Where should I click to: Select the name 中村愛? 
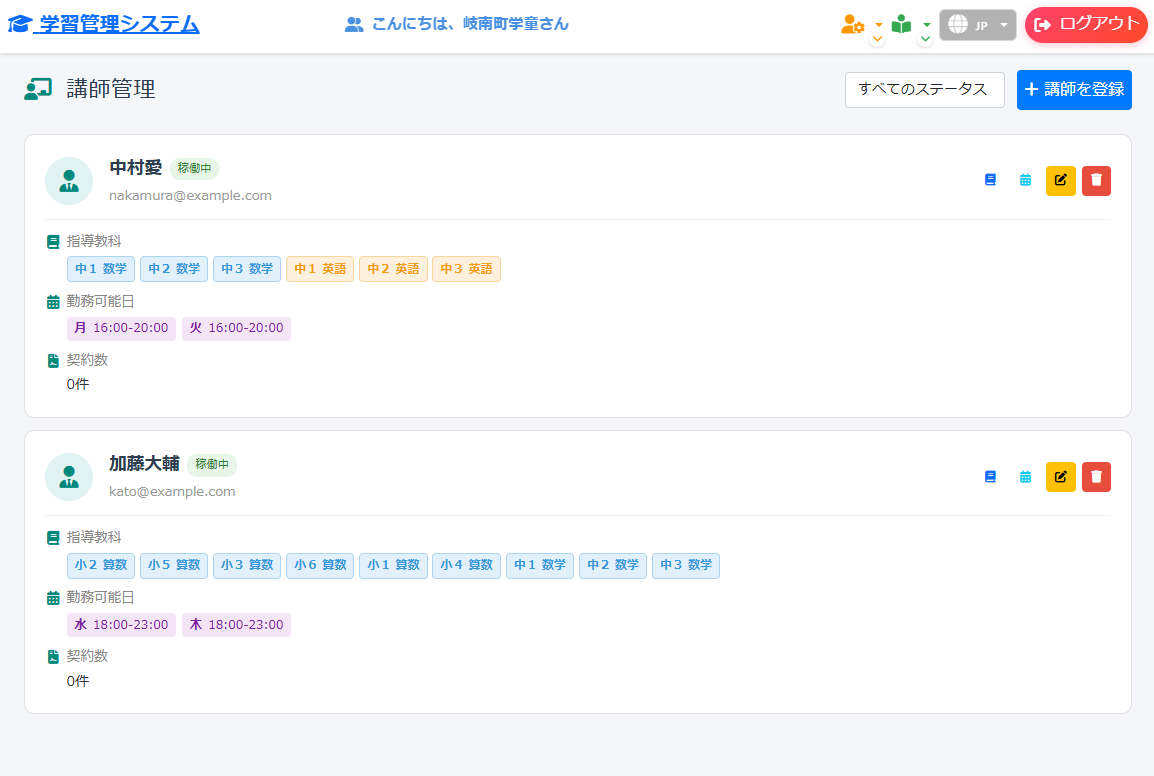pos(135,168)
